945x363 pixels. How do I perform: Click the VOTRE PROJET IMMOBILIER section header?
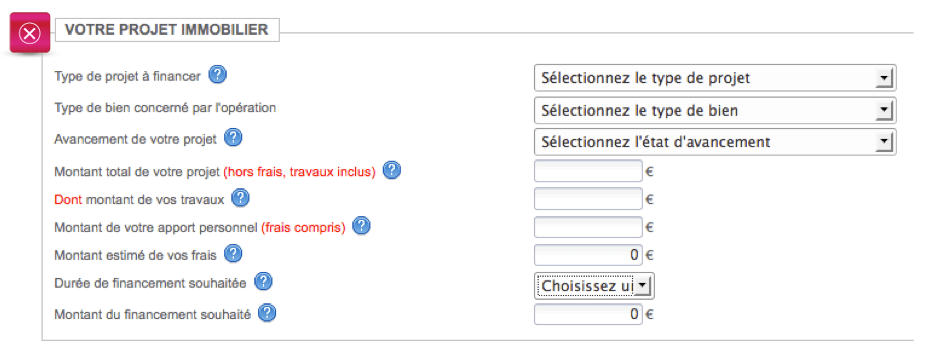point(167,30)
